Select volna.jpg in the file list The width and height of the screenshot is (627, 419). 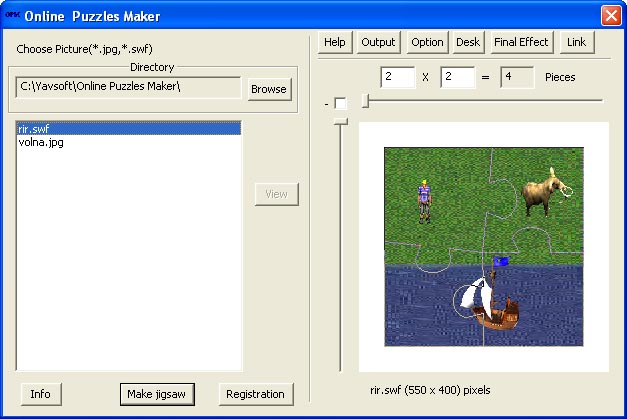point(129,142)
